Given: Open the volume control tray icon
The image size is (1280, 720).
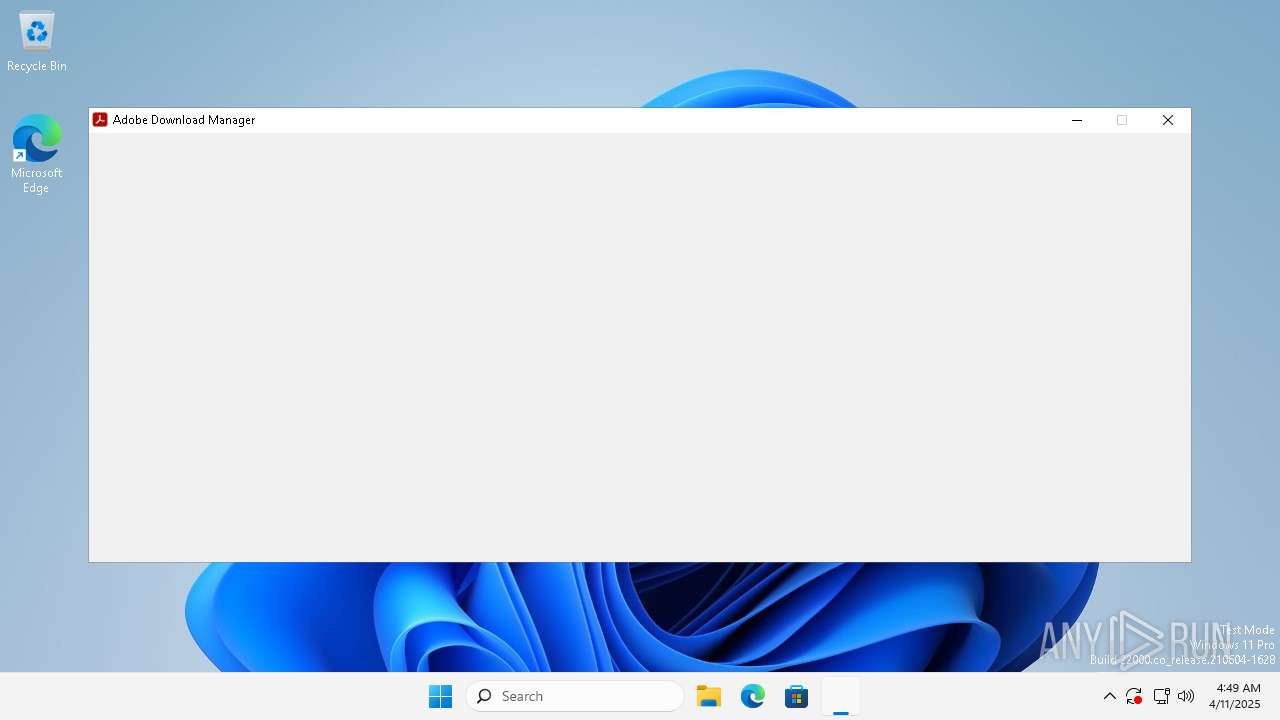Looking at the screenshot, I should tap(1186, 696).
